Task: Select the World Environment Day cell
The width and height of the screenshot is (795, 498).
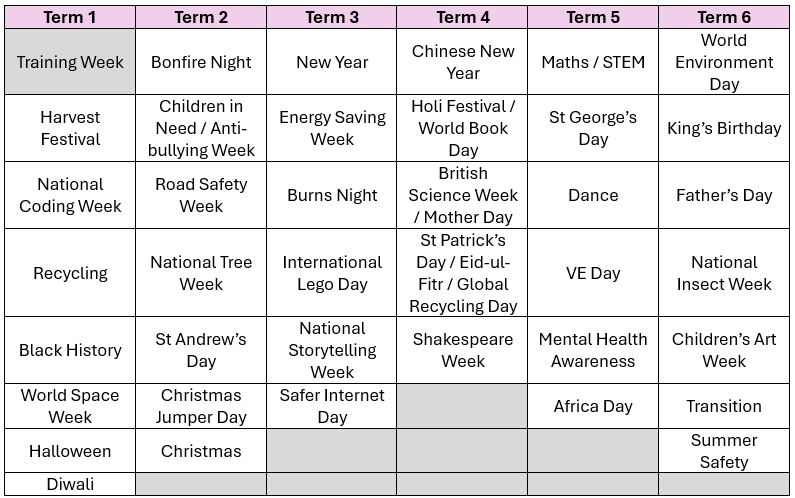Action: pos(724,62)
